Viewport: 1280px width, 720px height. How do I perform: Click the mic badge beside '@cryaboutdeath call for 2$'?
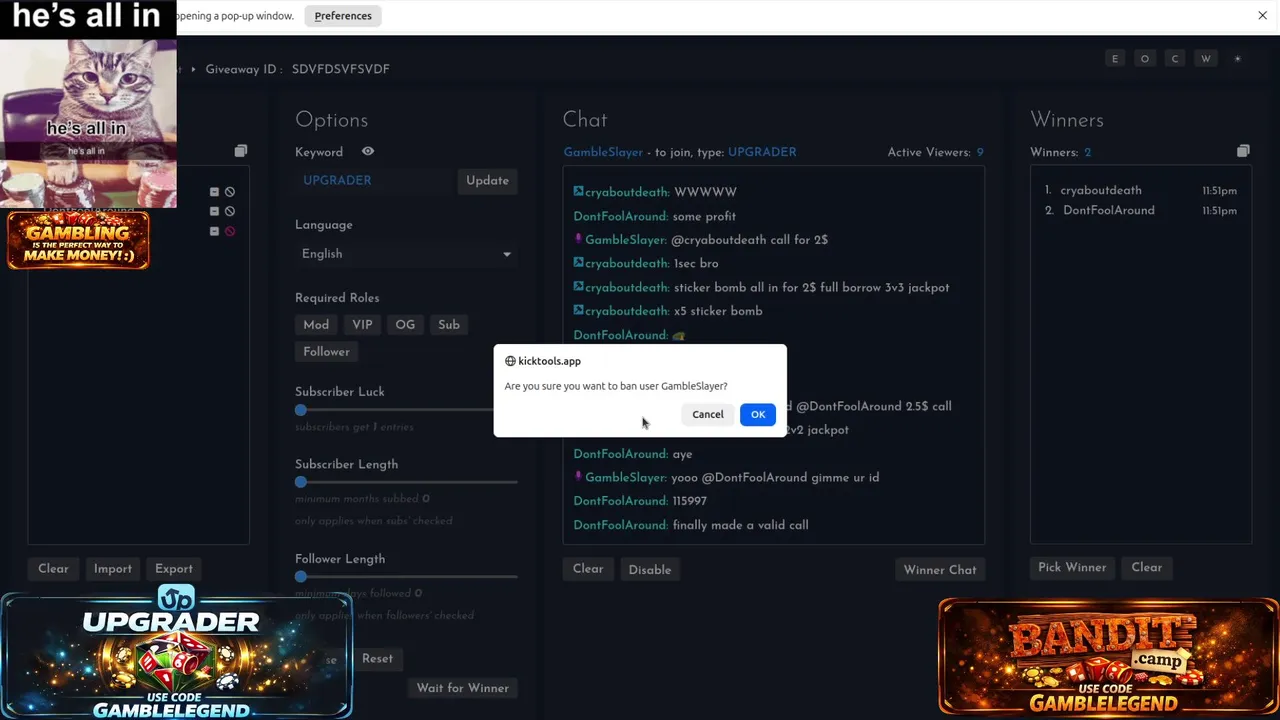coord(578,239)
